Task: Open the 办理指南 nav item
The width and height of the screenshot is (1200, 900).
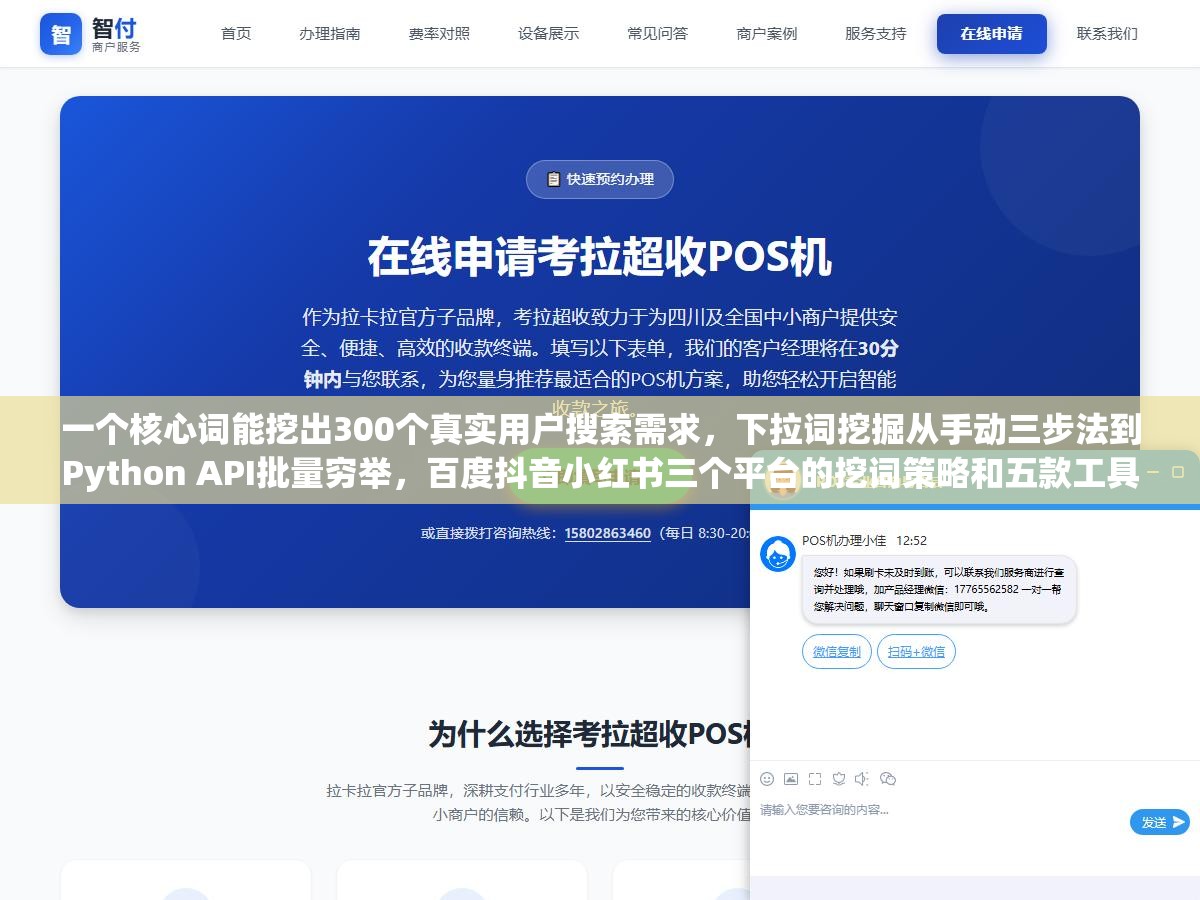Action: [330, 33]
